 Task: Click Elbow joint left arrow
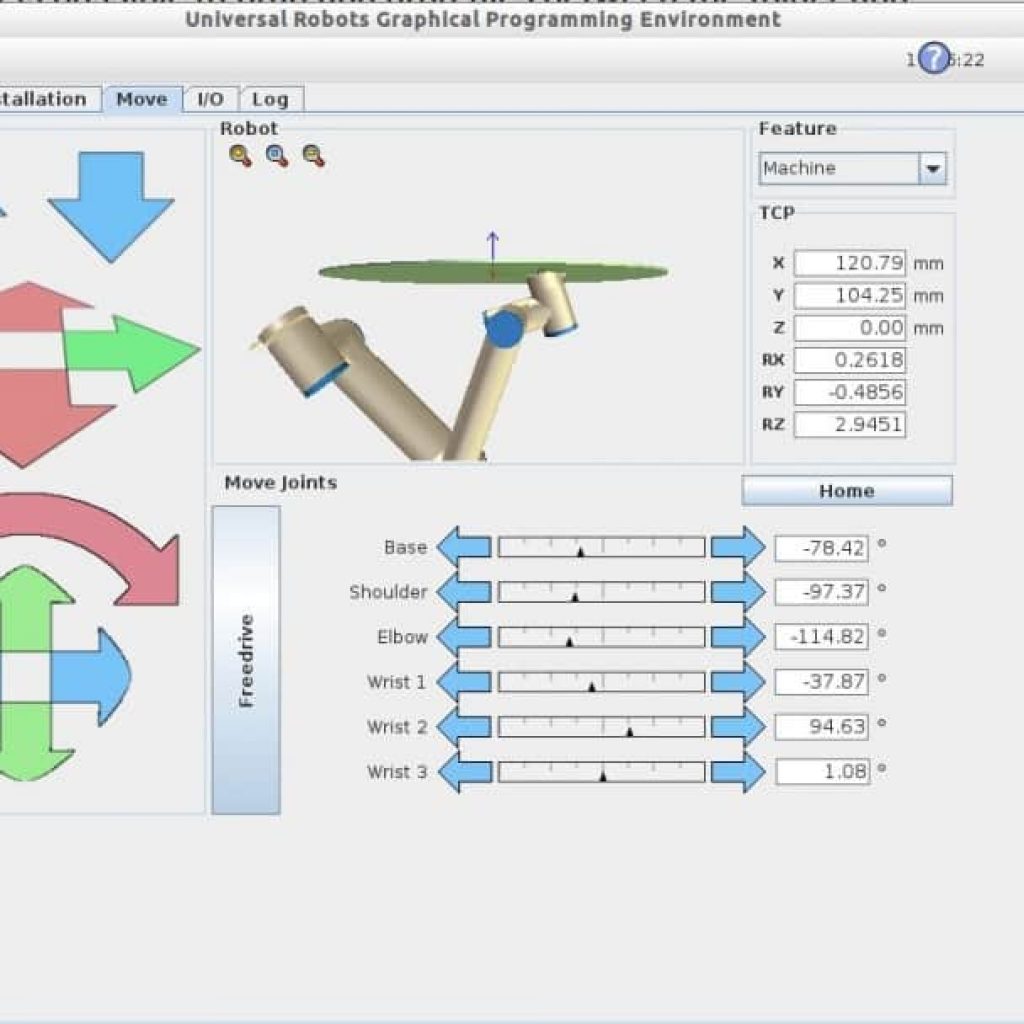(x=465, y=637)
